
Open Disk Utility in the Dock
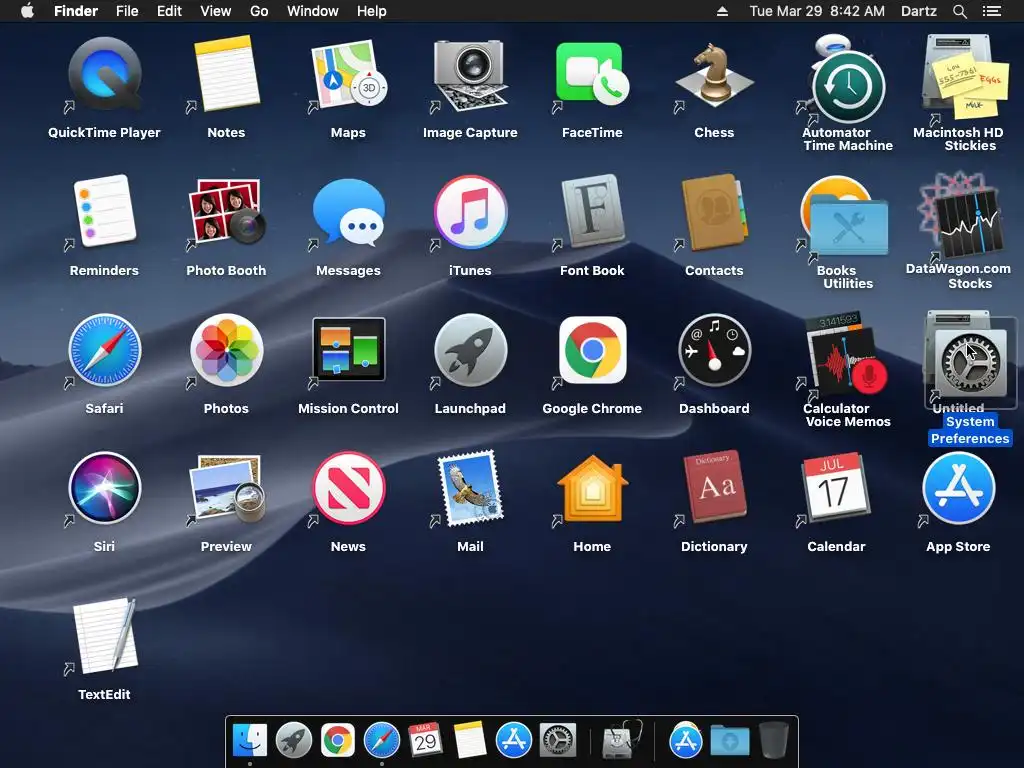[x=622, y=740]
